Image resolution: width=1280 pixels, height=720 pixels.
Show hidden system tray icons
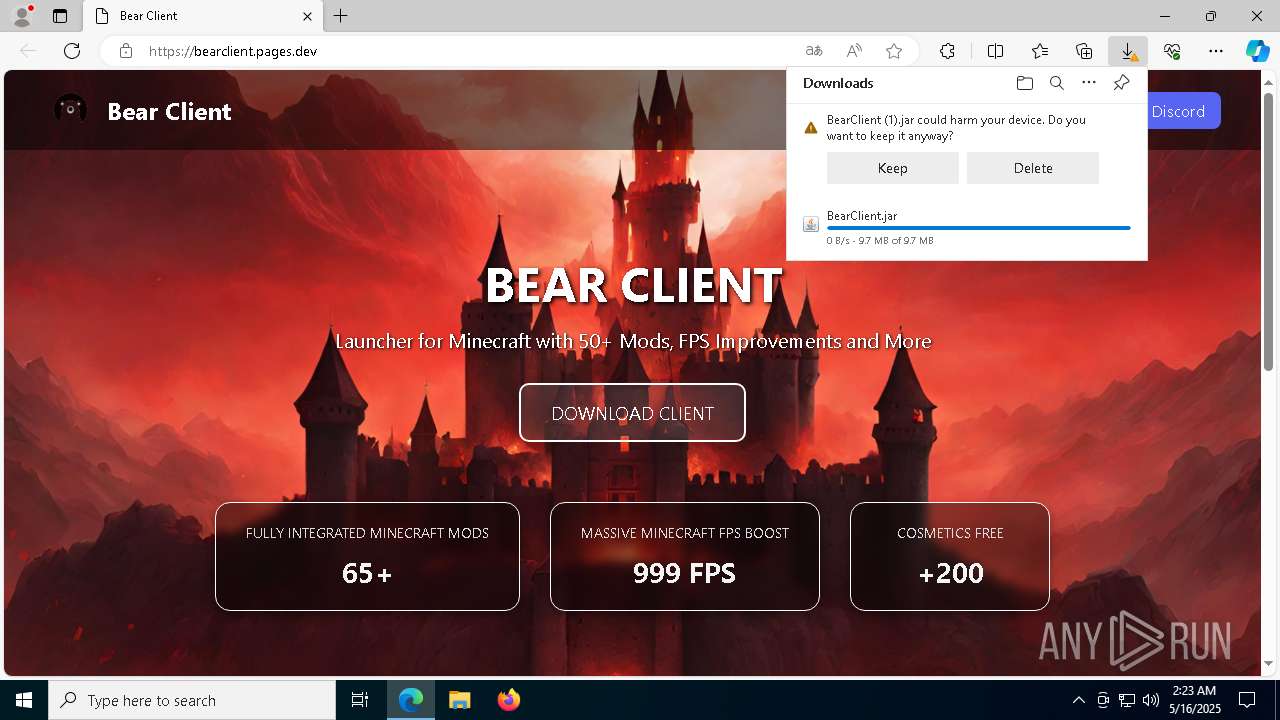tap(1078, 700)
